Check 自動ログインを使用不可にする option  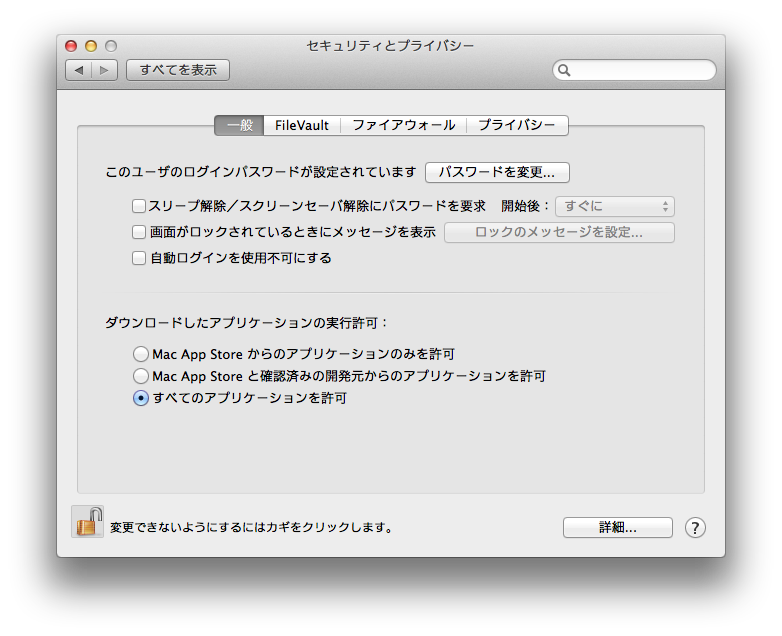pos(139,258)
